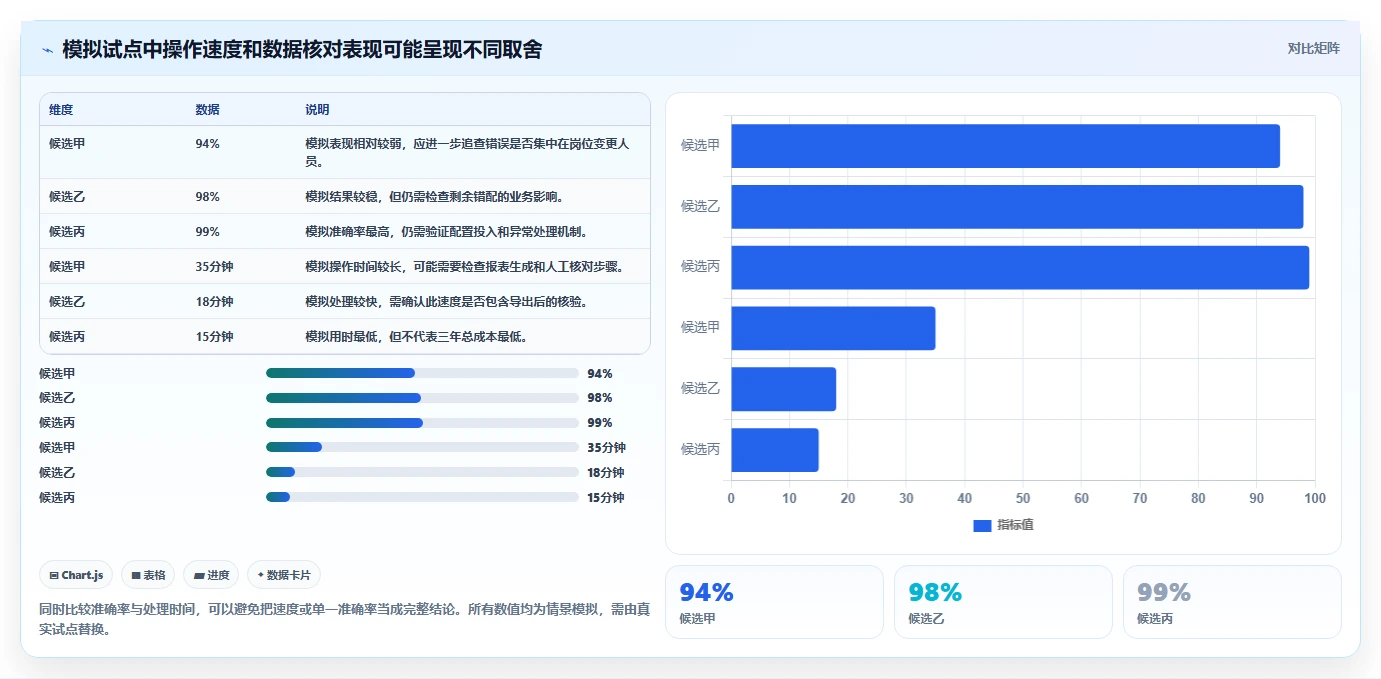Open the 99% 候选丙 data card
Screen dimensions: 1381x679
click(x=1232, y=602)
